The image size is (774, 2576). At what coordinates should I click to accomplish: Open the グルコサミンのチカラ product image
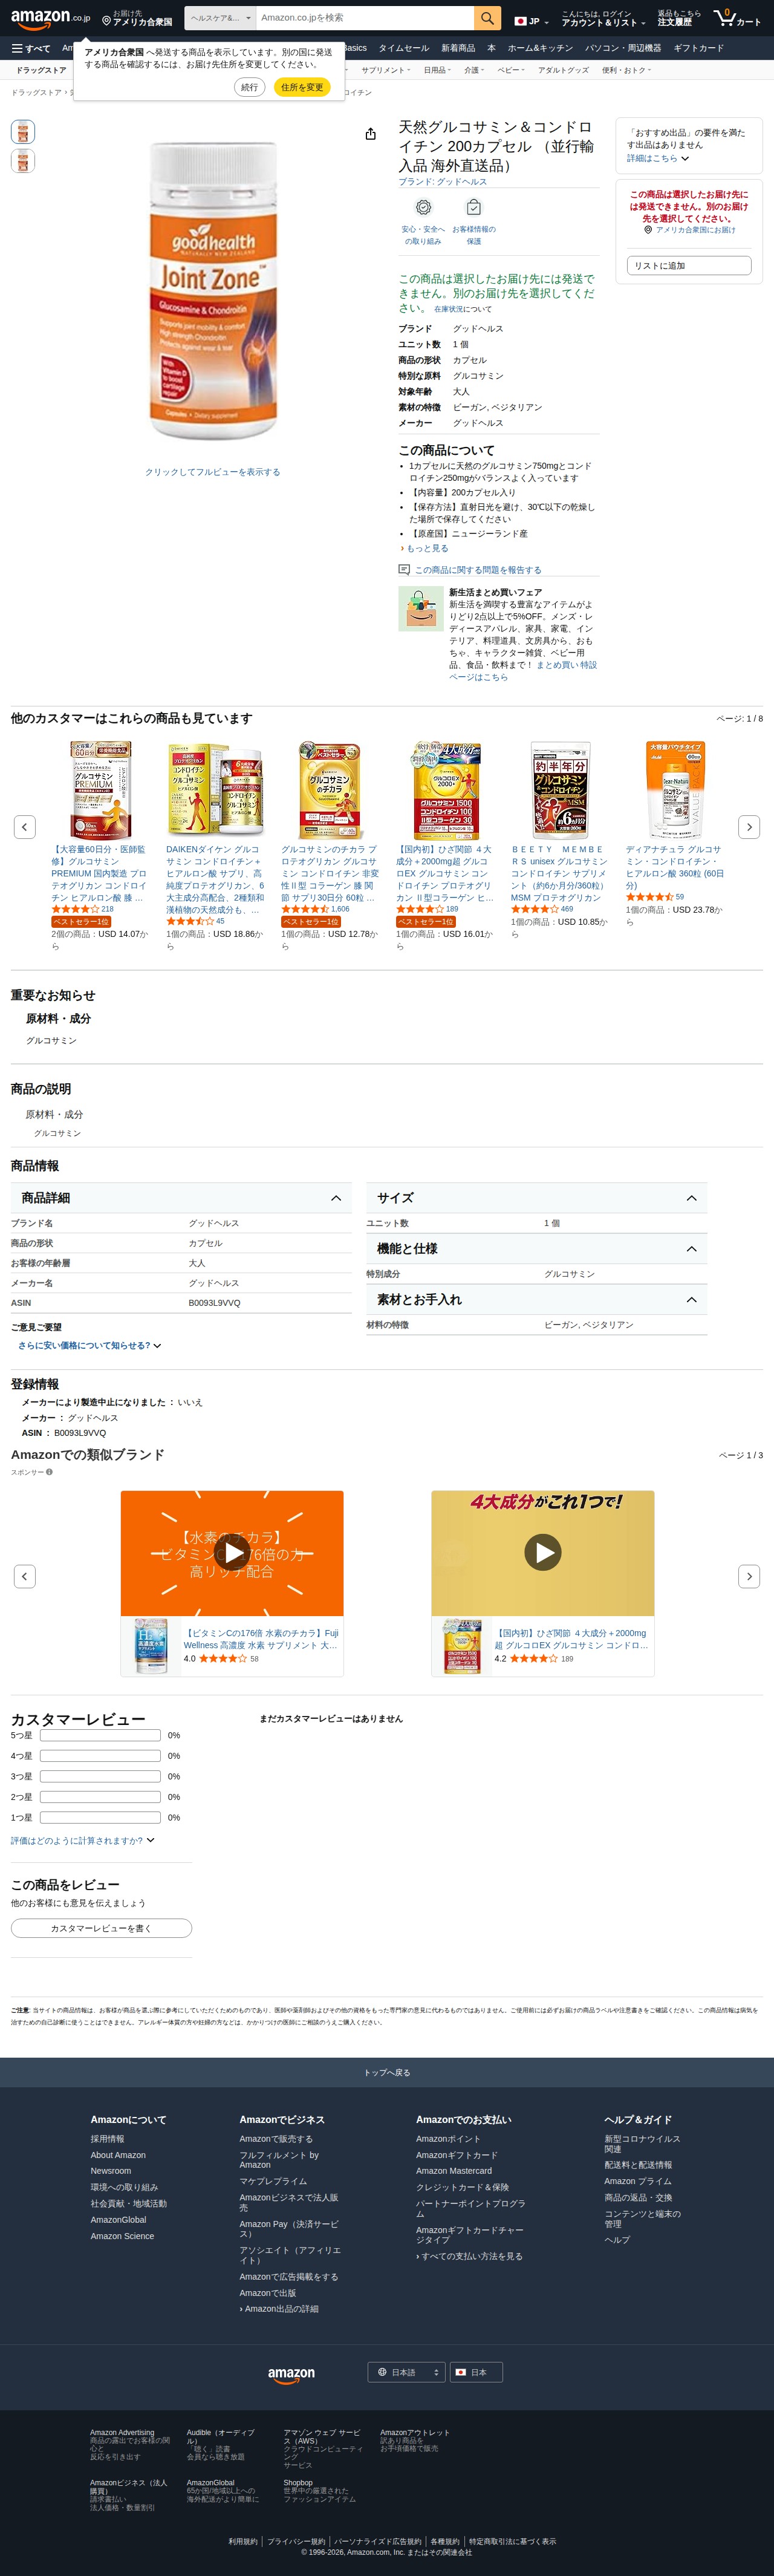pyautogui.click(x=330, y=790)
